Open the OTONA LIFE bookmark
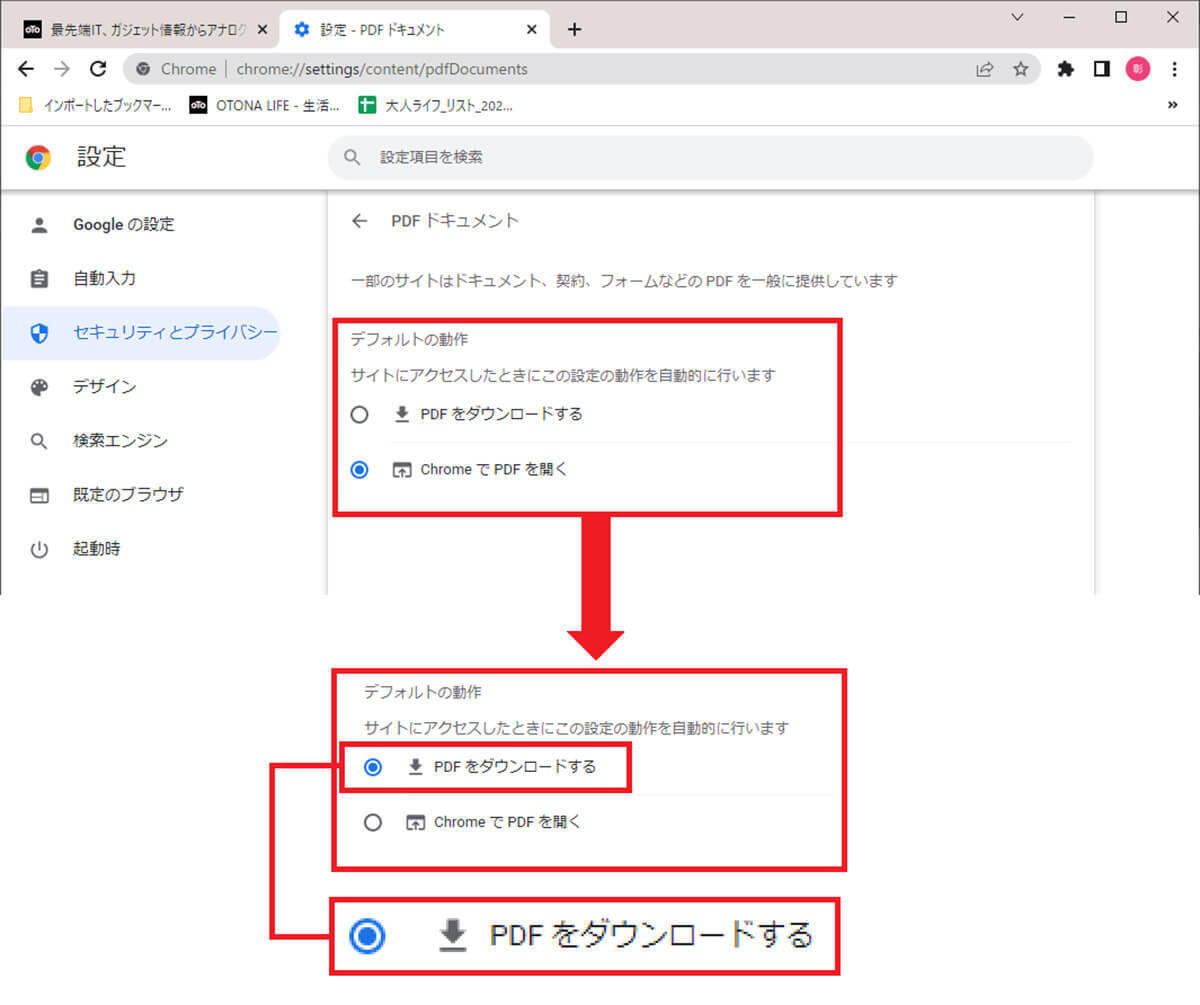The width and height of the screenshot is (1200, 1005). click(x=265, y=105)
